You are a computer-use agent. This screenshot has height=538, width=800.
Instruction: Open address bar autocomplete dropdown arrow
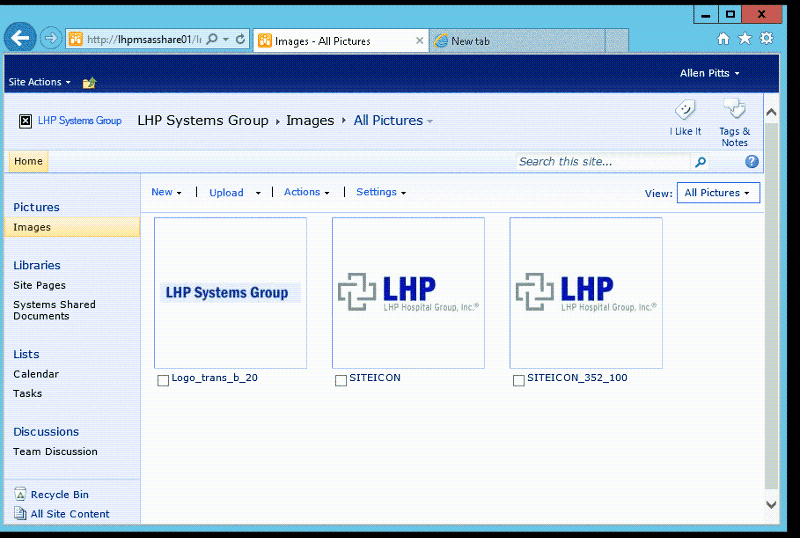coord(226,39)
